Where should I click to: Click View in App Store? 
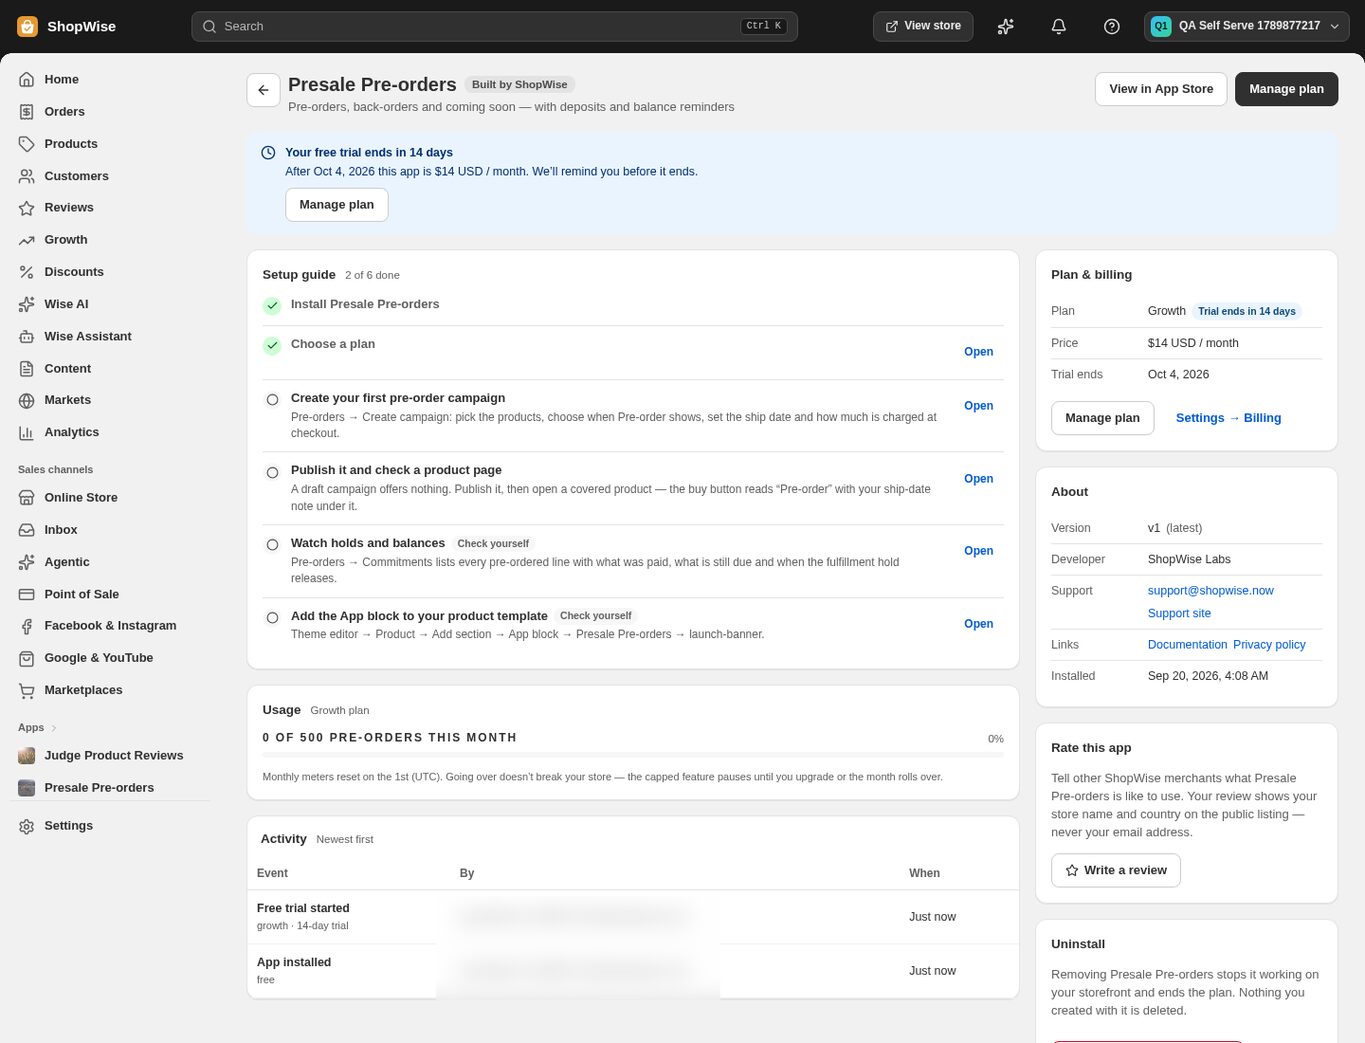click(x=1161, y=89)
